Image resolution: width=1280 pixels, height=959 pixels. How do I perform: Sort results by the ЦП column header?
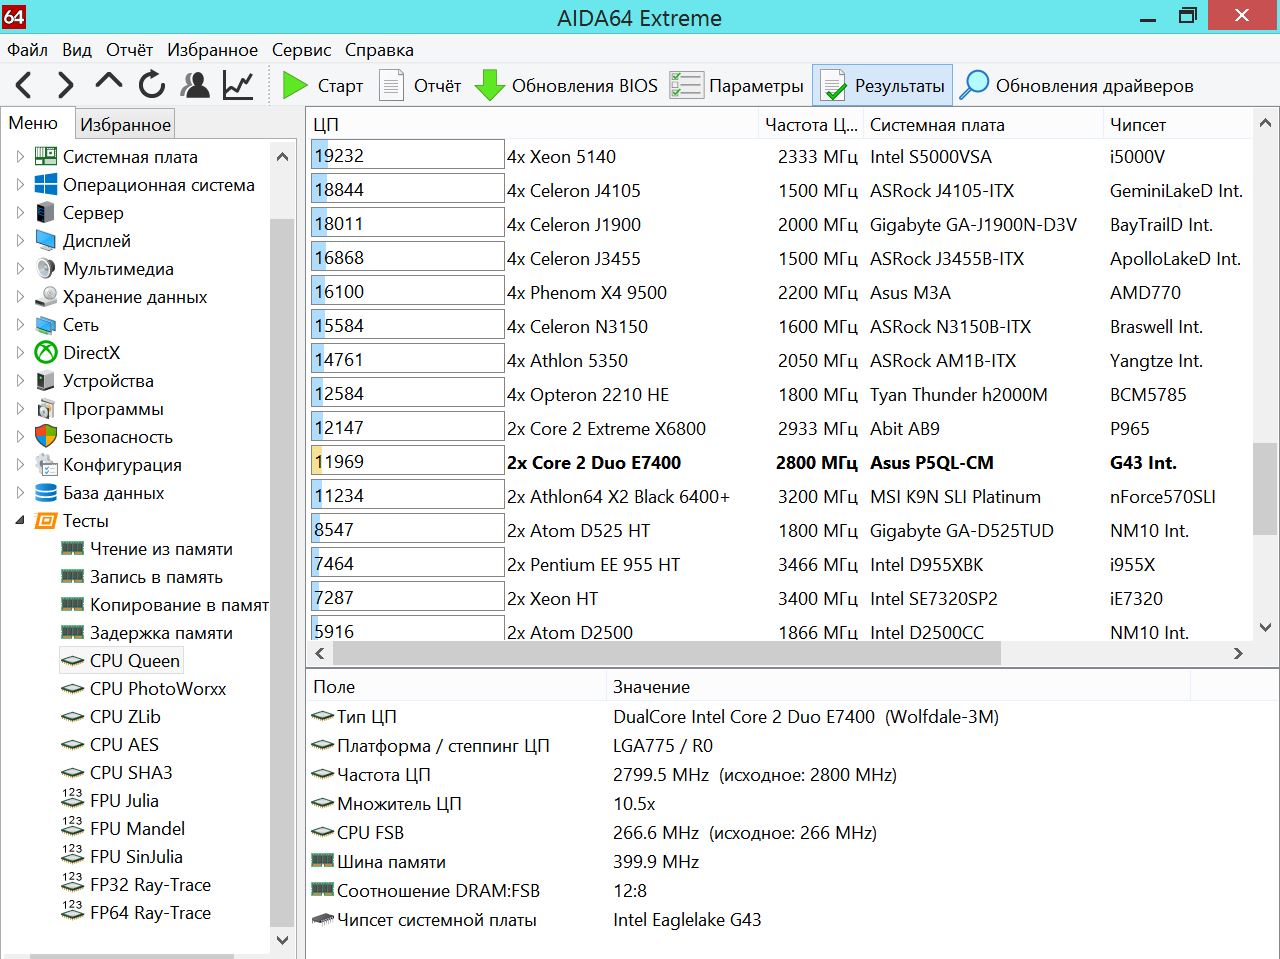click(x=533, y=124)
